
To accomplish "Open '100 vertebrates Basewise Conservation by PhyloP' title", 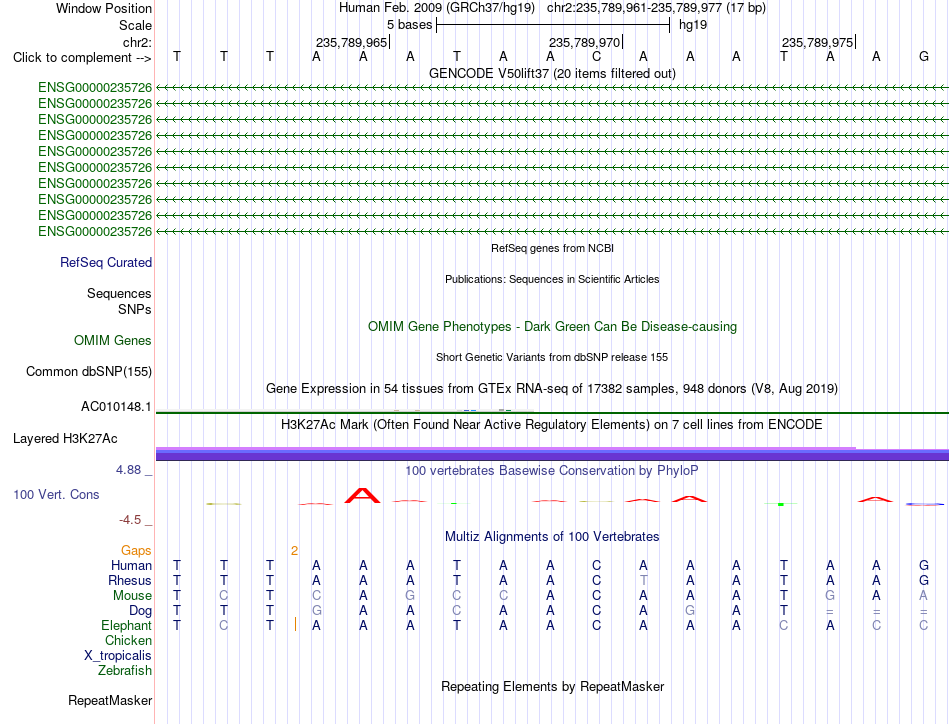I will pos(552,470).
